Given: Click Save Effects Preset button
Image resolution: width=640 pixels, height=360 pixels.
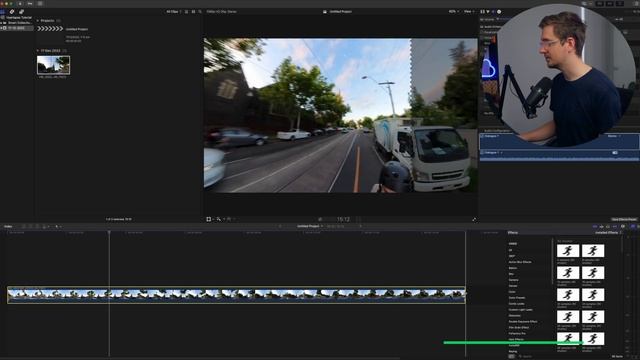Looking at the screenshot, I should (624, 220).
